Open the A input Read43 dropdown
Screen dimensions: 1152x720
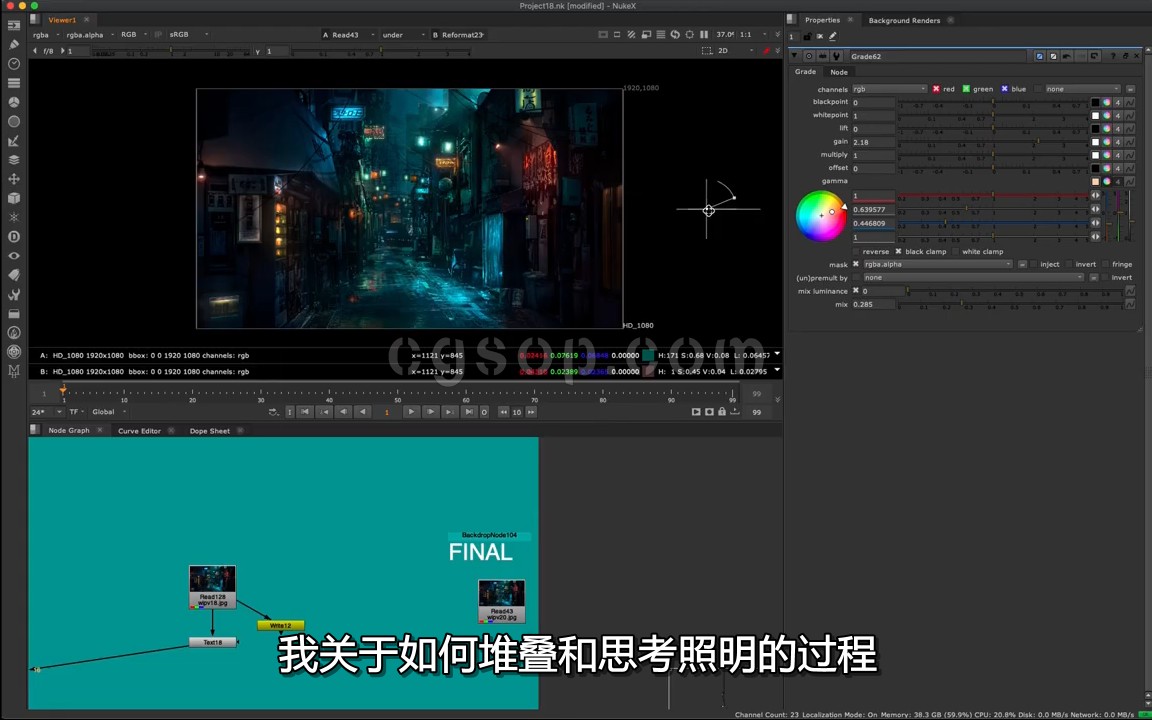point(349,35)
